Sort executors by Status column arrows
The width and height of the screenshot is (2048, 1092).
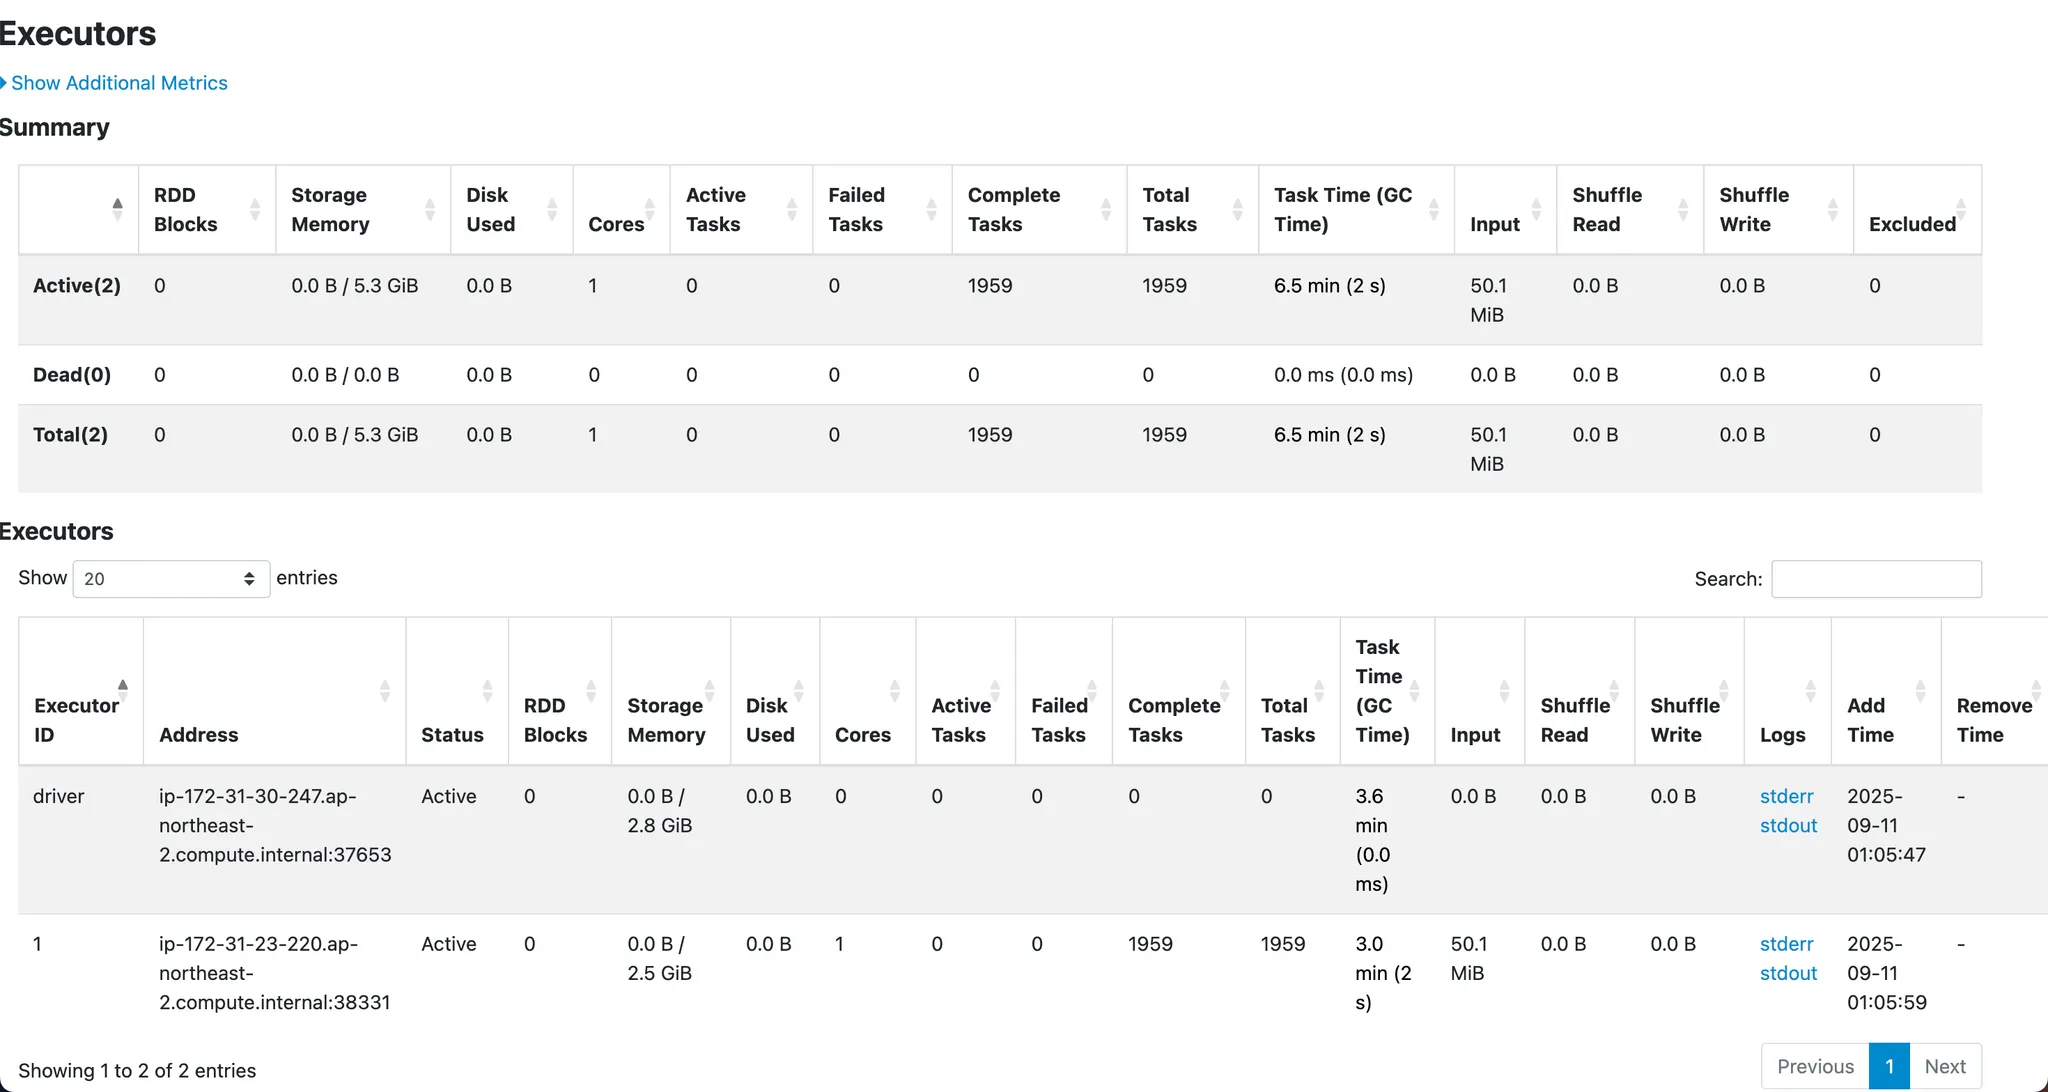(x=487, y=690)
